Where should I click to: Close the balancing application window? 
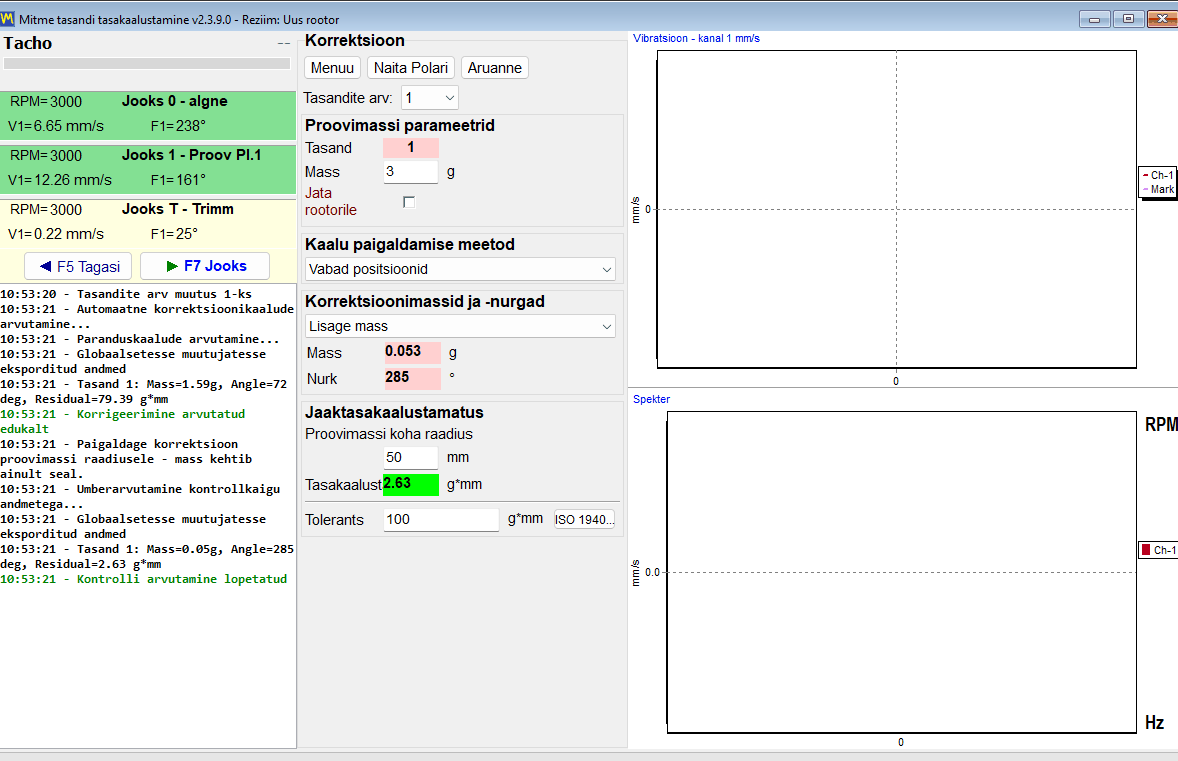click(1163, 19)
